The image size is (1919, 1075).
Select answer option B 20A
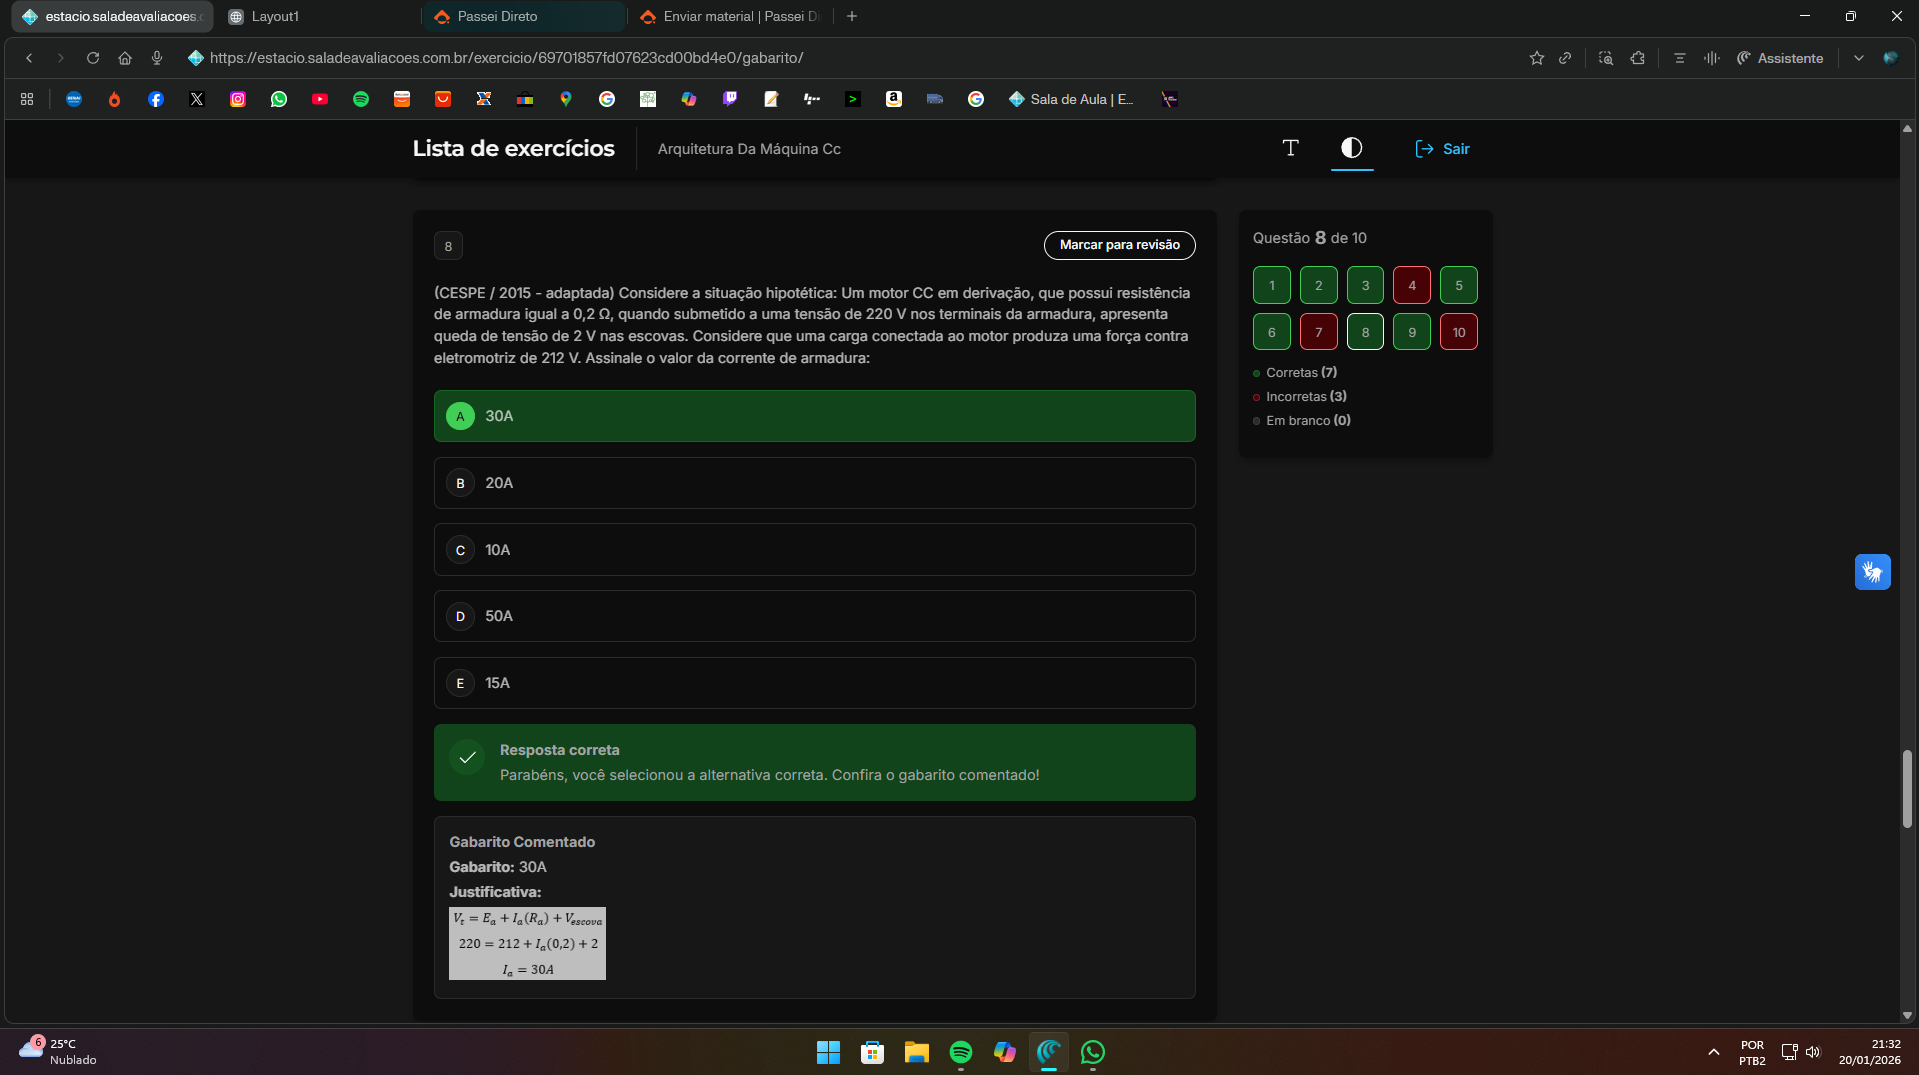pyautogui.click(x=814, y=483)
